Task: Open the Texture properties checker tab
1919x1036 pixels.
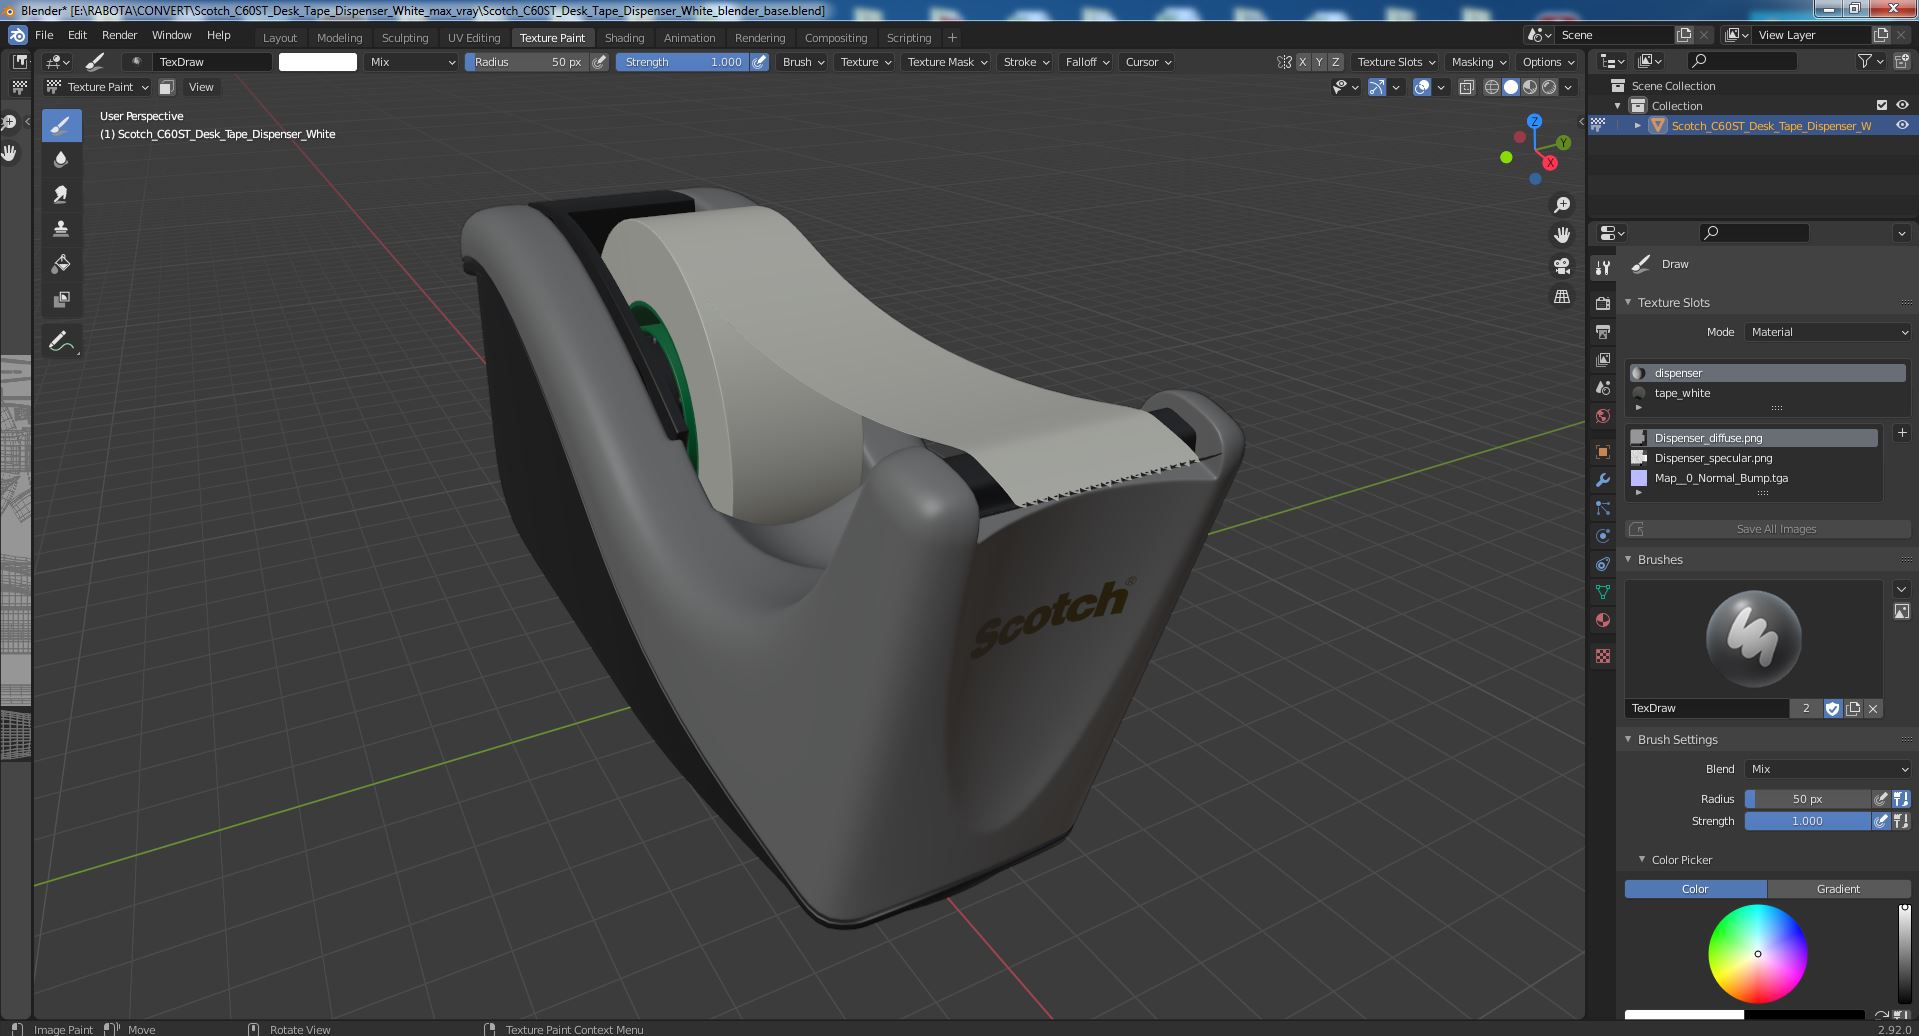Action: pyautogui.click(x=1603, y=655)
